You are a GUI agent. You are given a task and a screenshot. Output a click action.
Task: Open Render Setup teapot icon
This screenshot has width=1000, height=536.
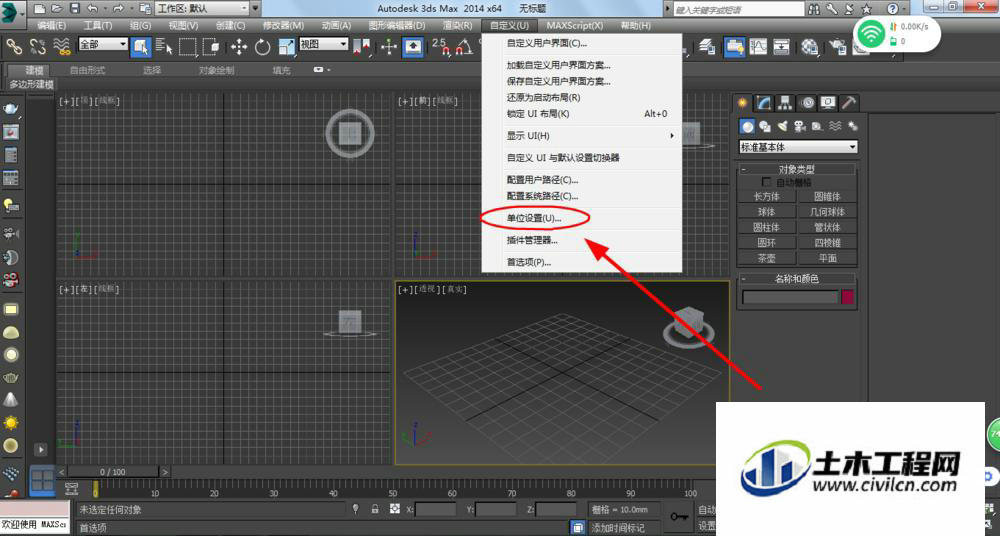click(837, 47)
